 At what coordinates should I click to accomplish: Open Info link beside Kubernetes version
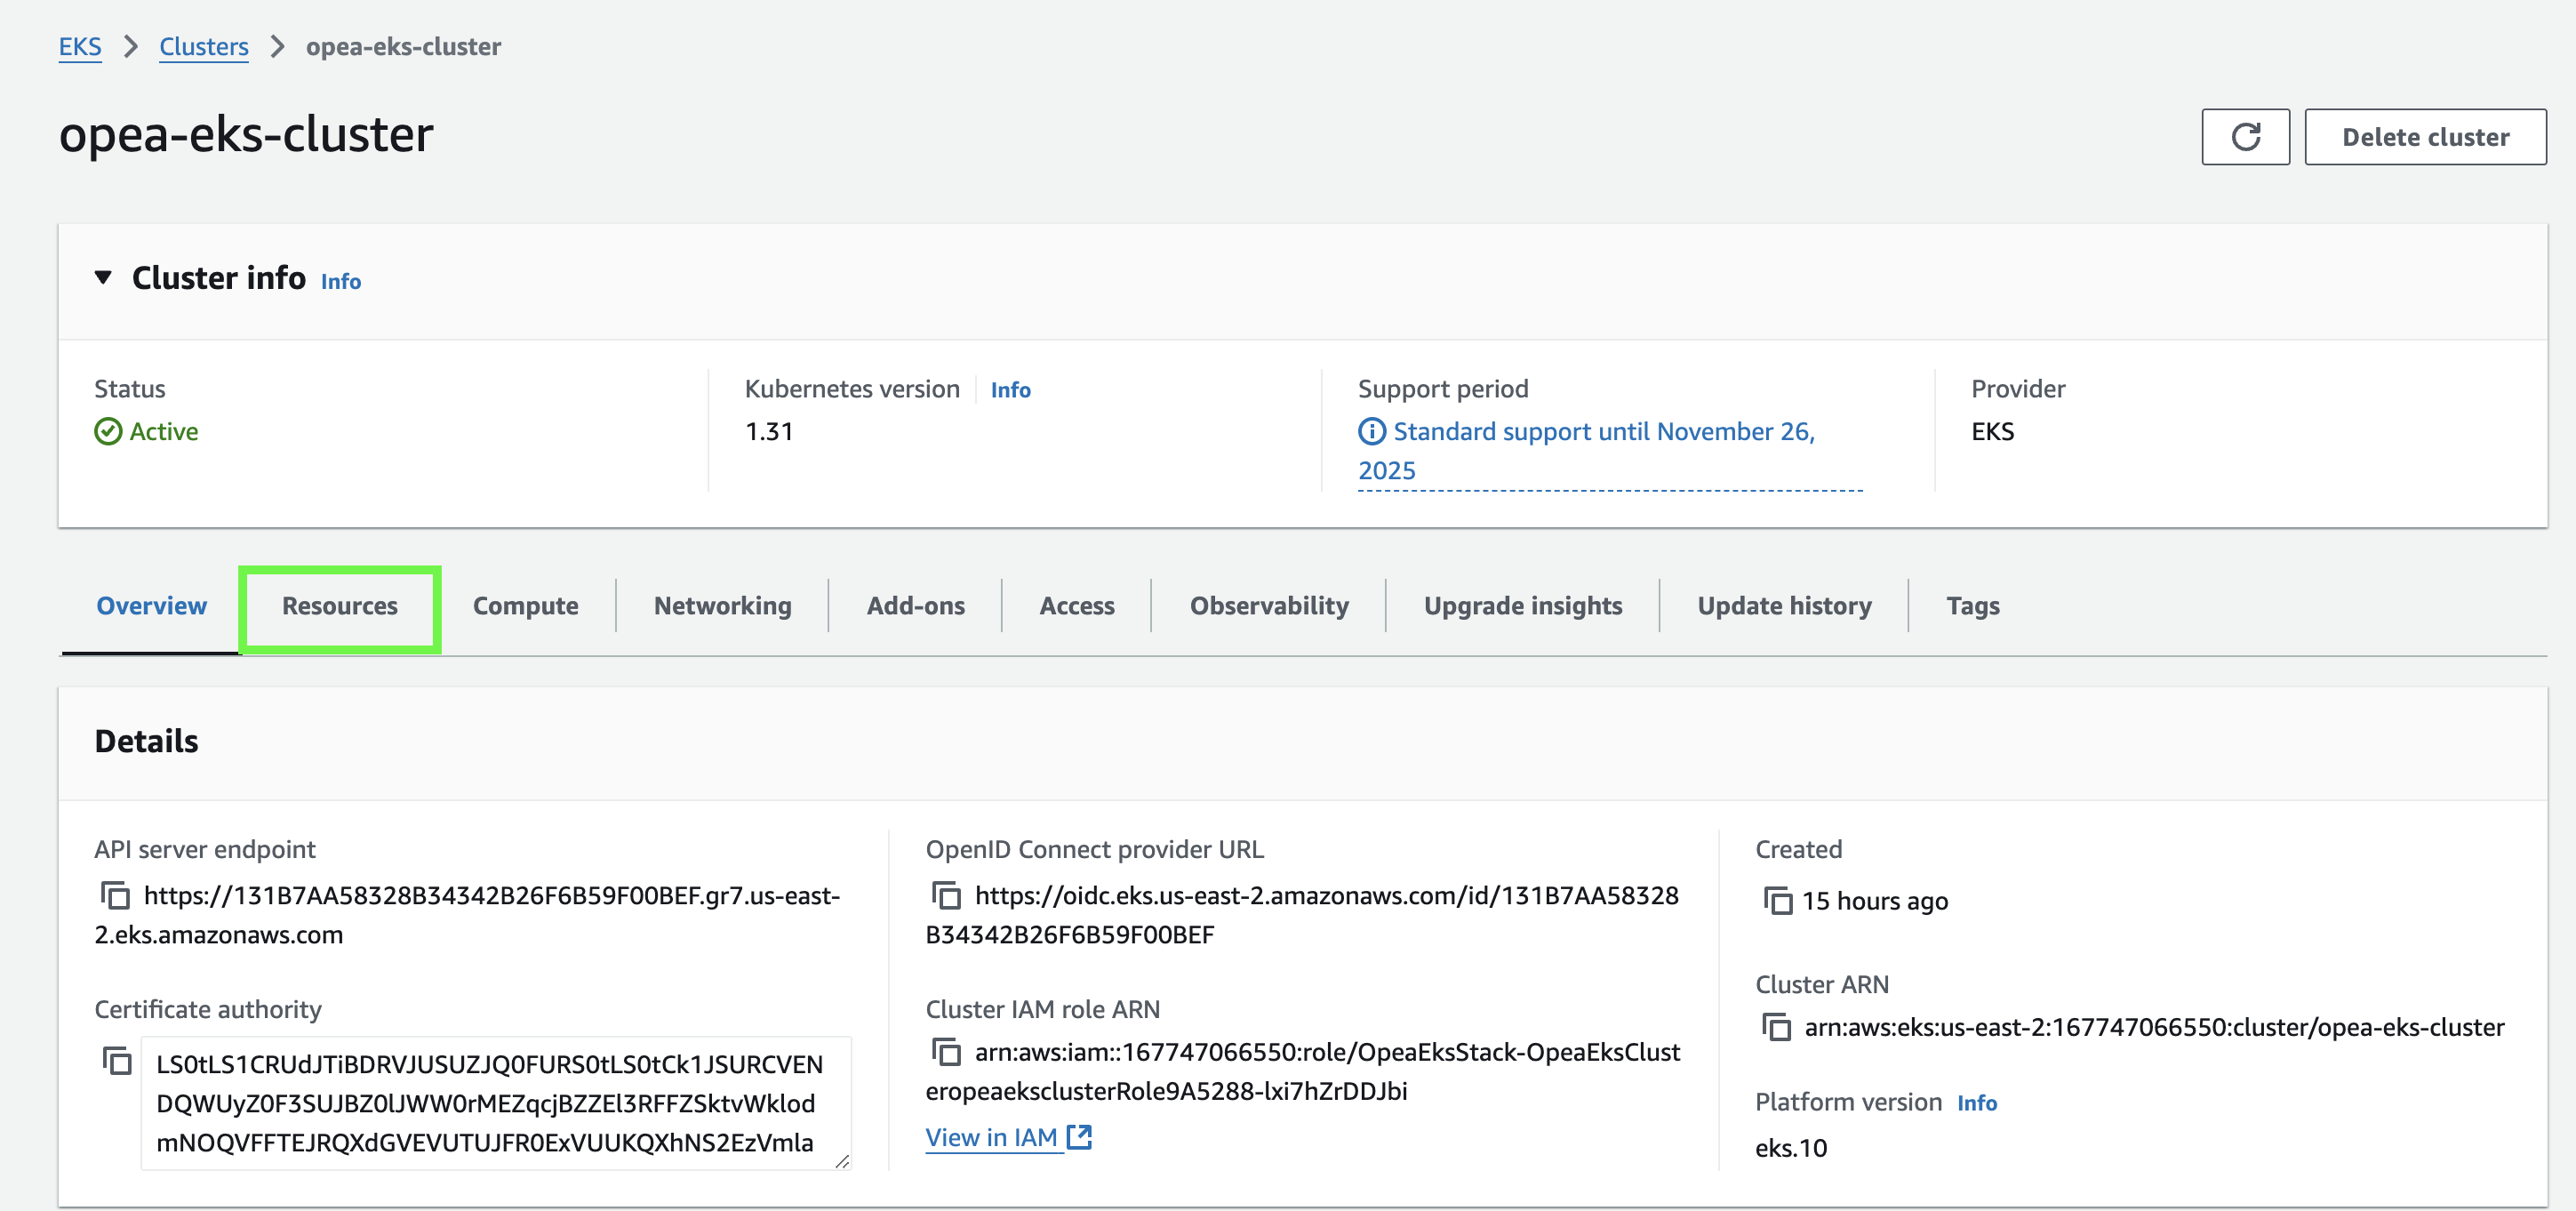coord(1010,389)
